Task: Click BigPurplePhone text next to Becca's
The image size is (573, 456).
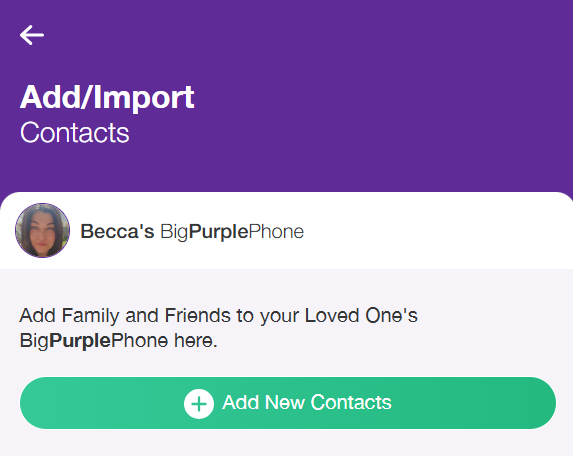Action: pyautogui.click(x=232, y=232)
